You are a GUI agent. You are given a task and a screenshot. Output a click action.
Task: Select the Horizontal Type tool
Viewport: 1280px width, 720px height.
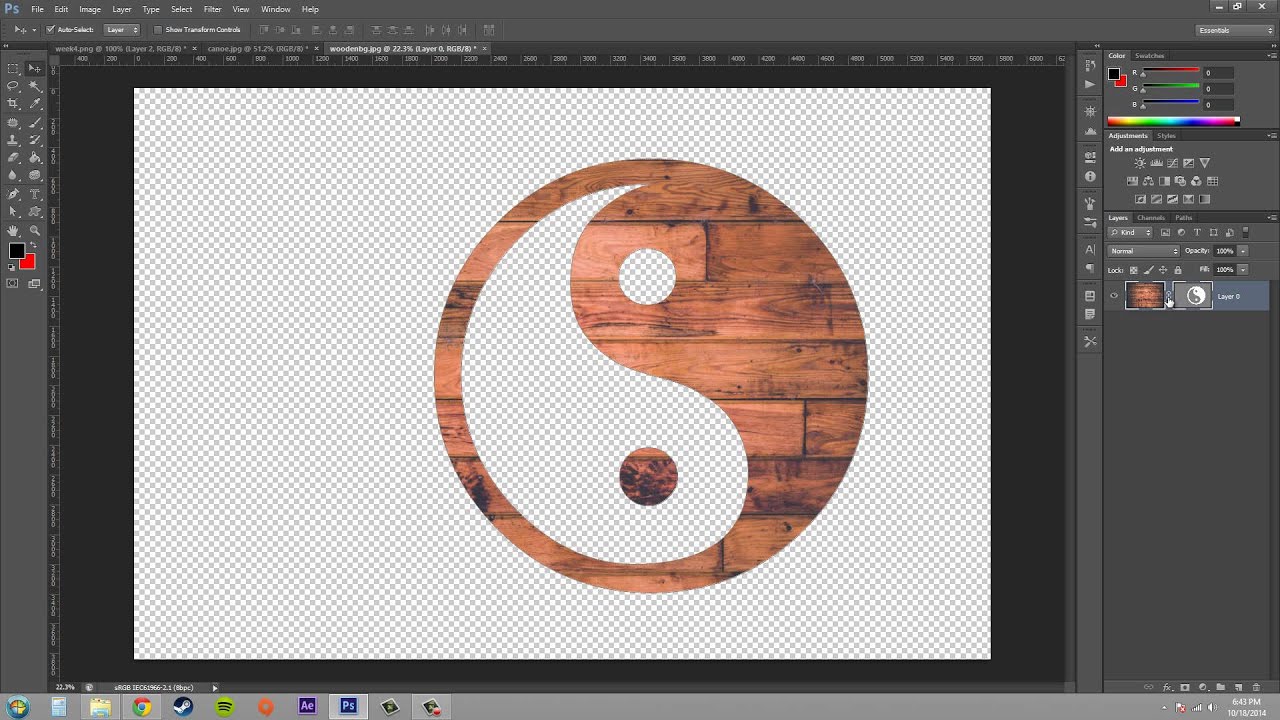33,193
